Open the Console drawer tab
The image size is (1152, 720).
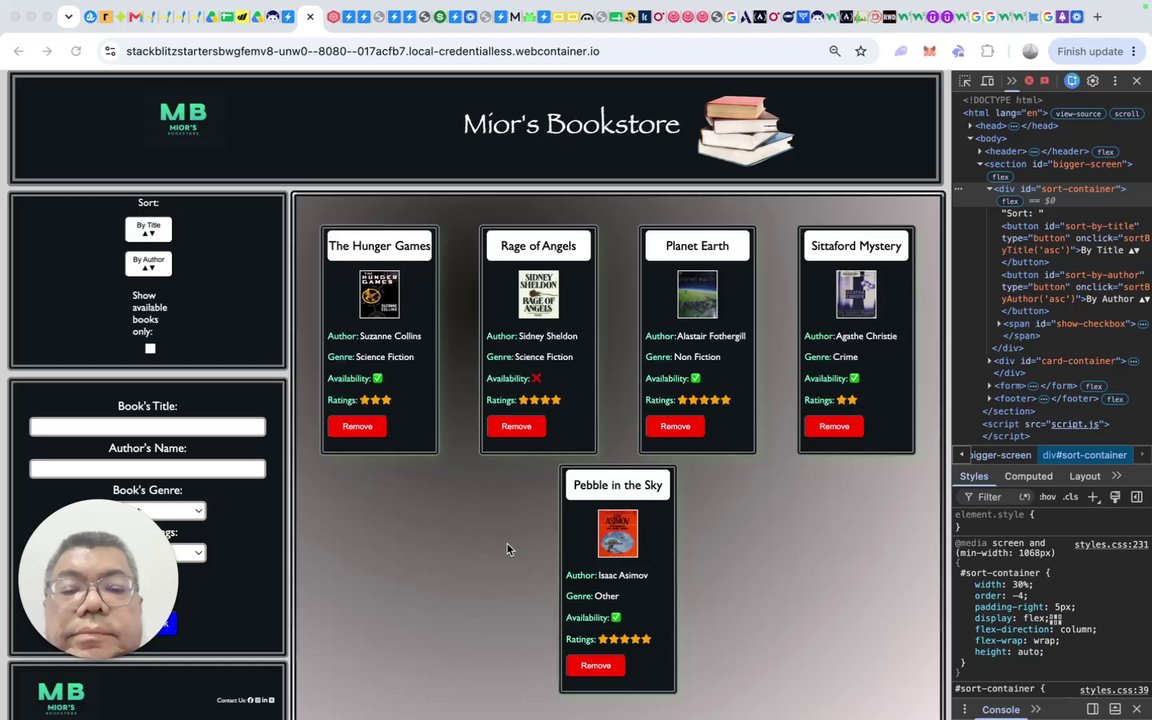(1001, 709)
